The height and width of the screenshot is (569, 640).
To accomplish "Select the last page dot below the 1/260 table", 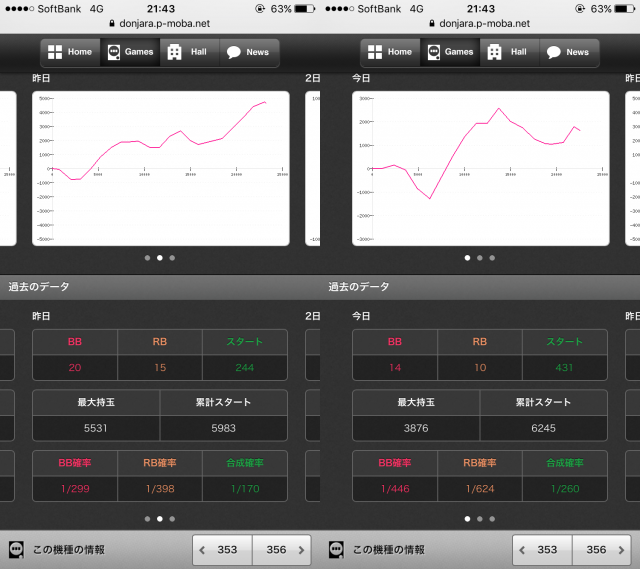I will [492, 519].
